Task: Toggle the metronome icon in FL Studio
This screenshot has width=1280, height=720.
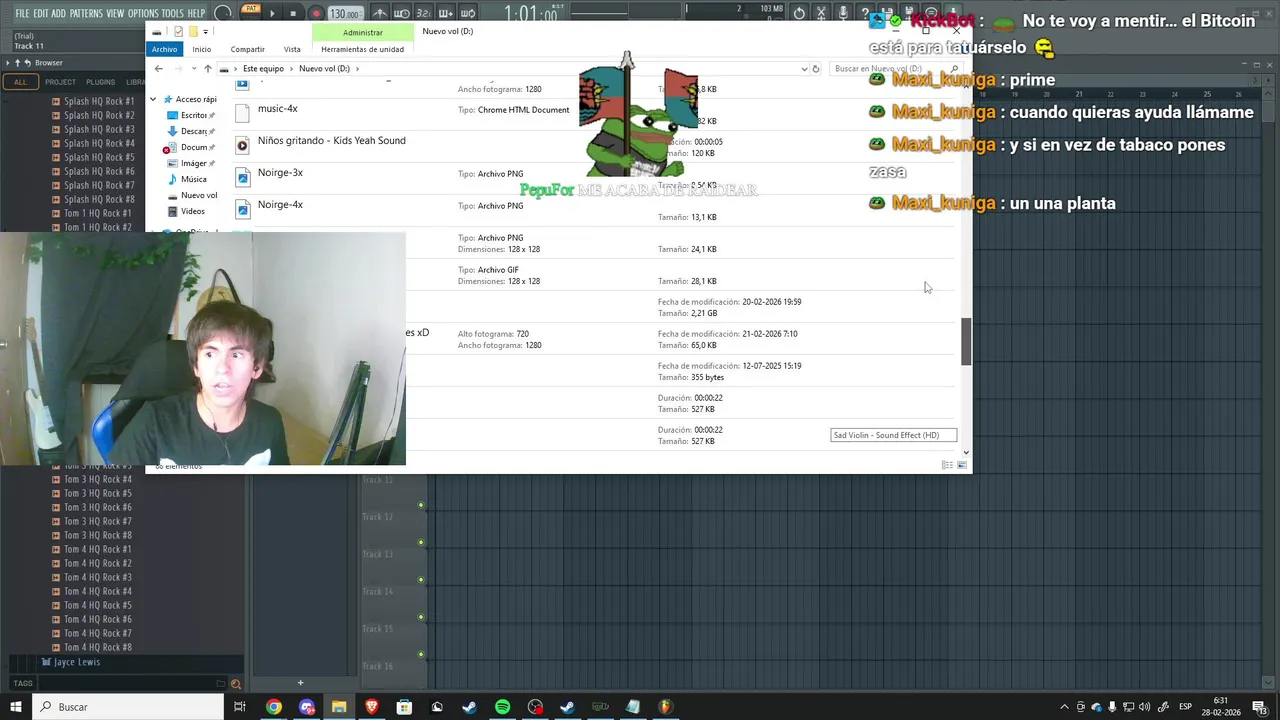Action: point(380,13)
